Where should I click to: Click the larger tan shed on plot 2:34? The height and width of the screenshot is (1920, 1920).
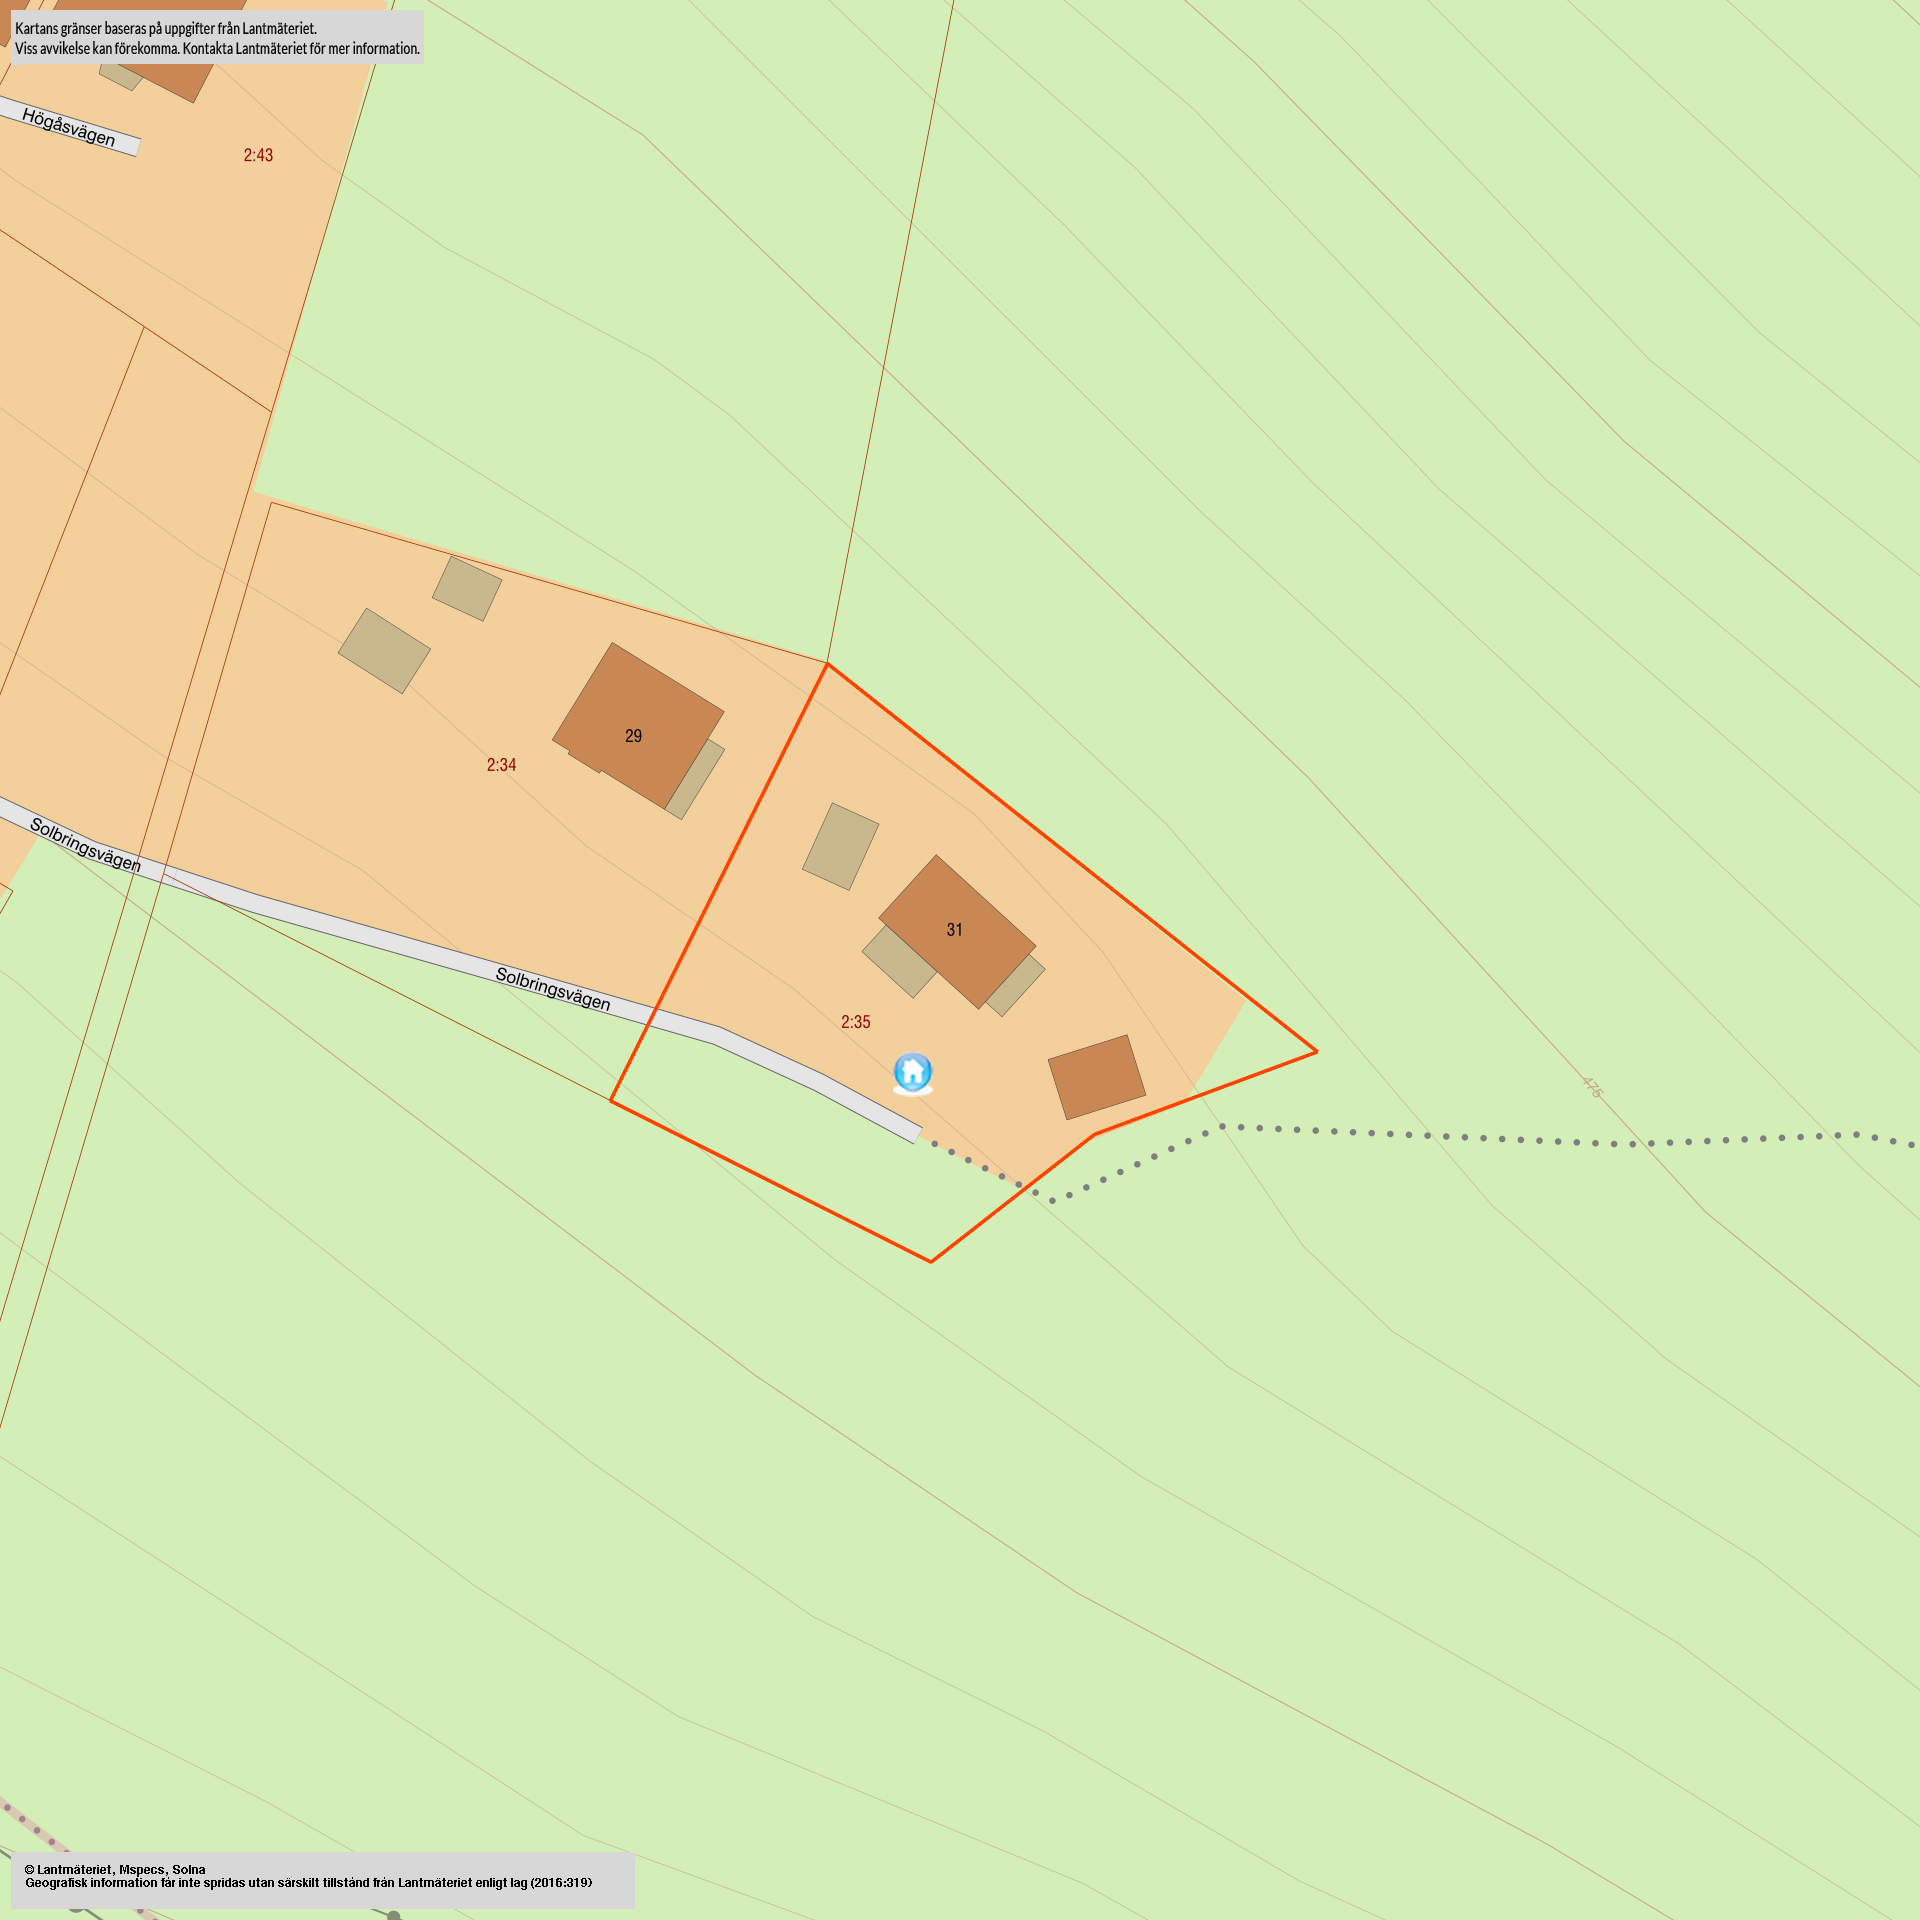(x=384, y=651)
